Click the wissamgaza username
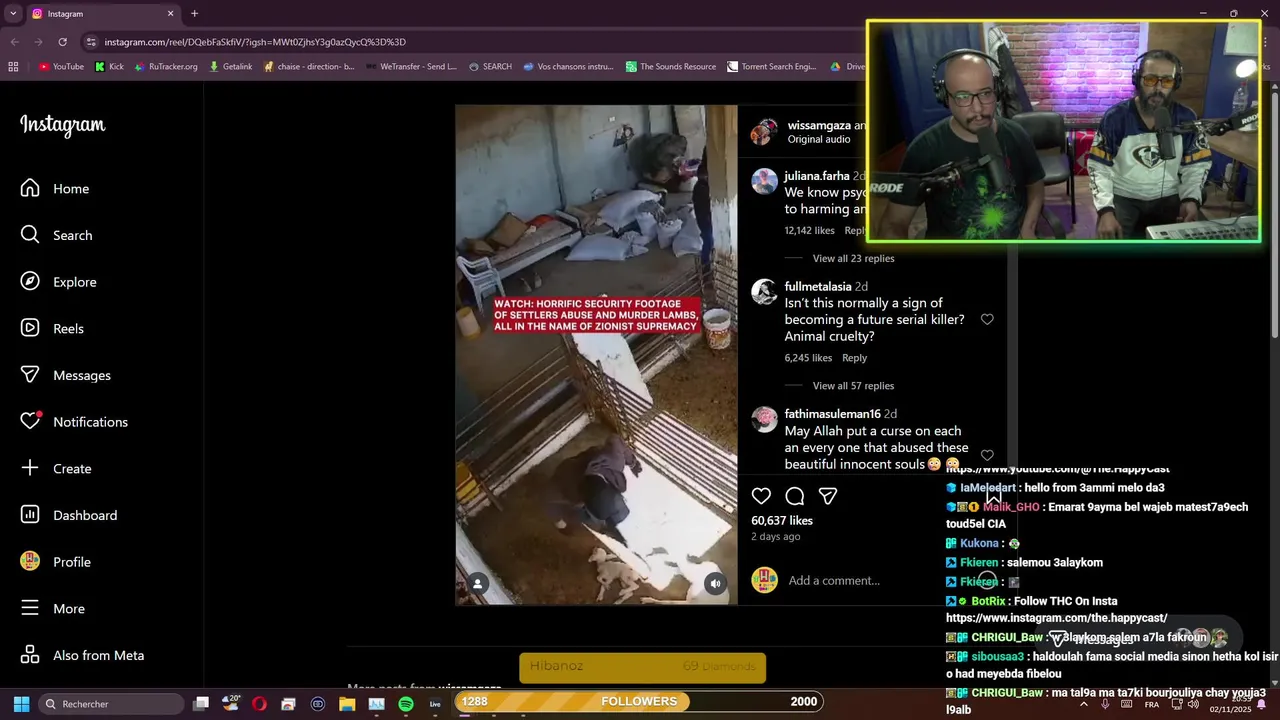 click(819, 125)
